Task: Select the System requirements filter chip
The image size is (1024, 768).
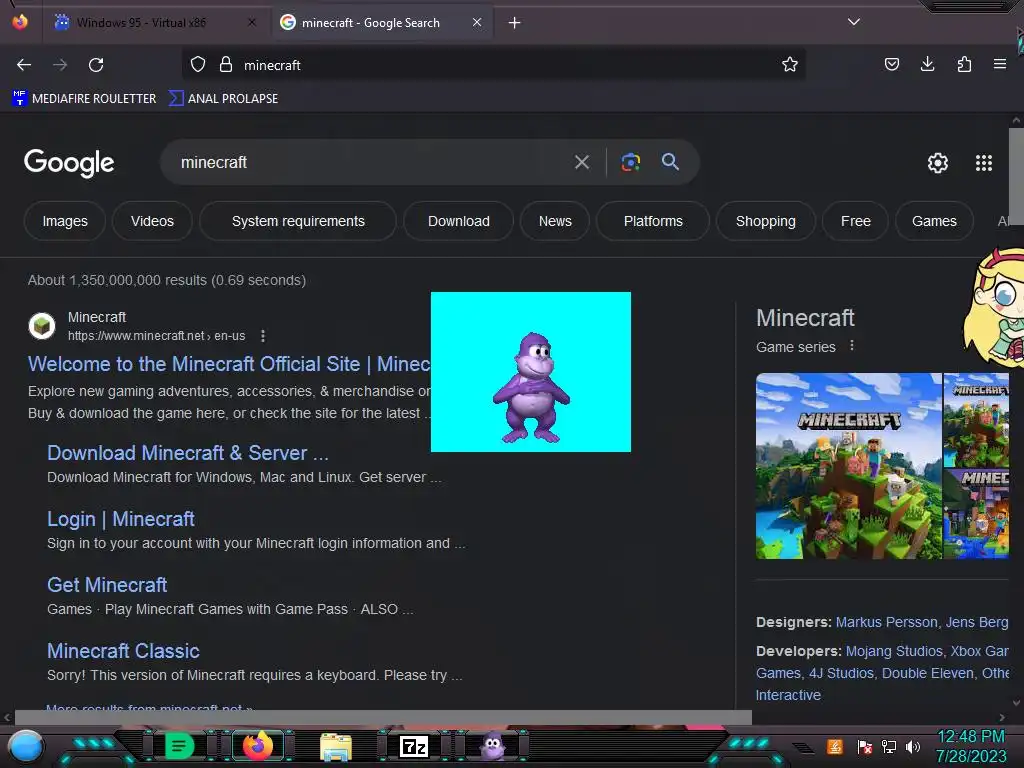Action: 298,221
